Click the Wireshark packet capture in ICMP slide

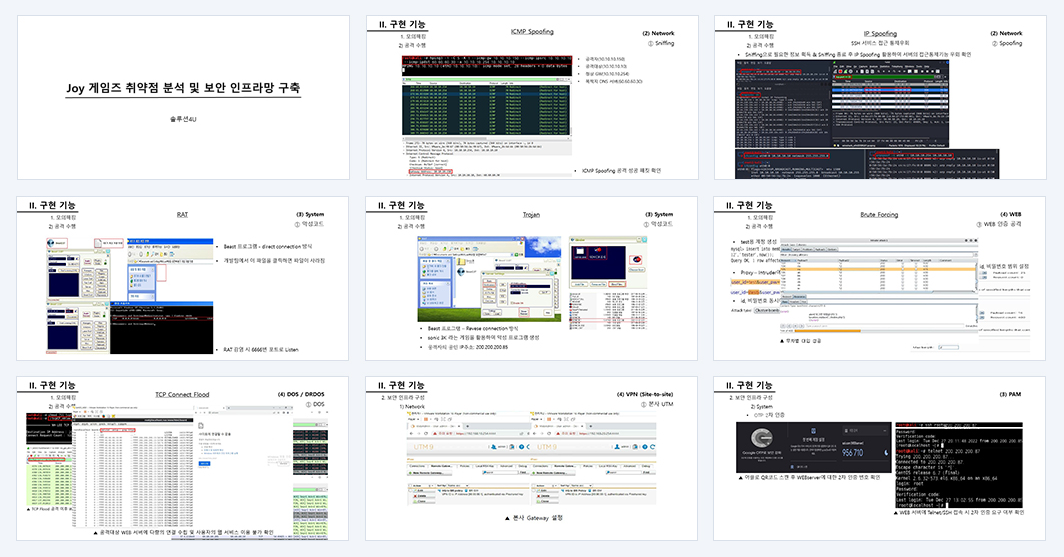(487, 116)
